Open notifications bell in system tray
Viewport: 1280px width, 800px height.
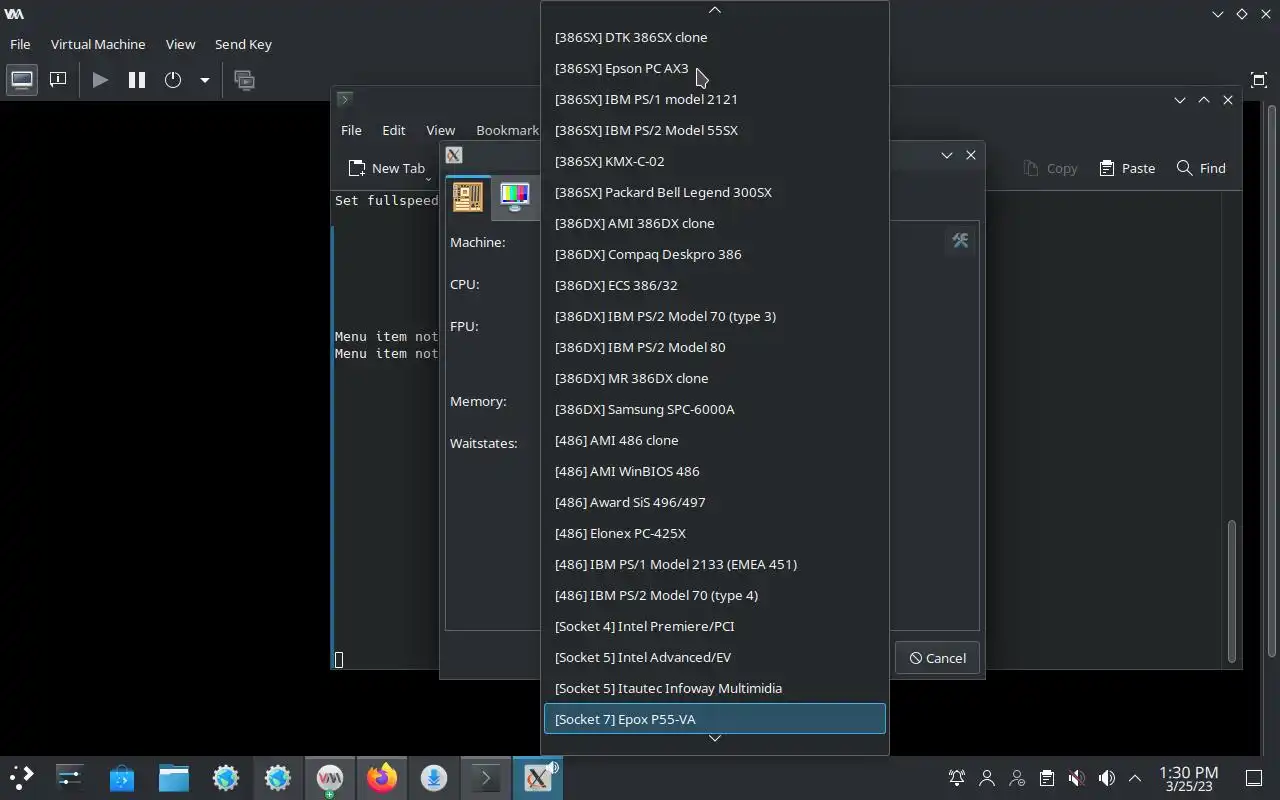(x=957, y=778)
